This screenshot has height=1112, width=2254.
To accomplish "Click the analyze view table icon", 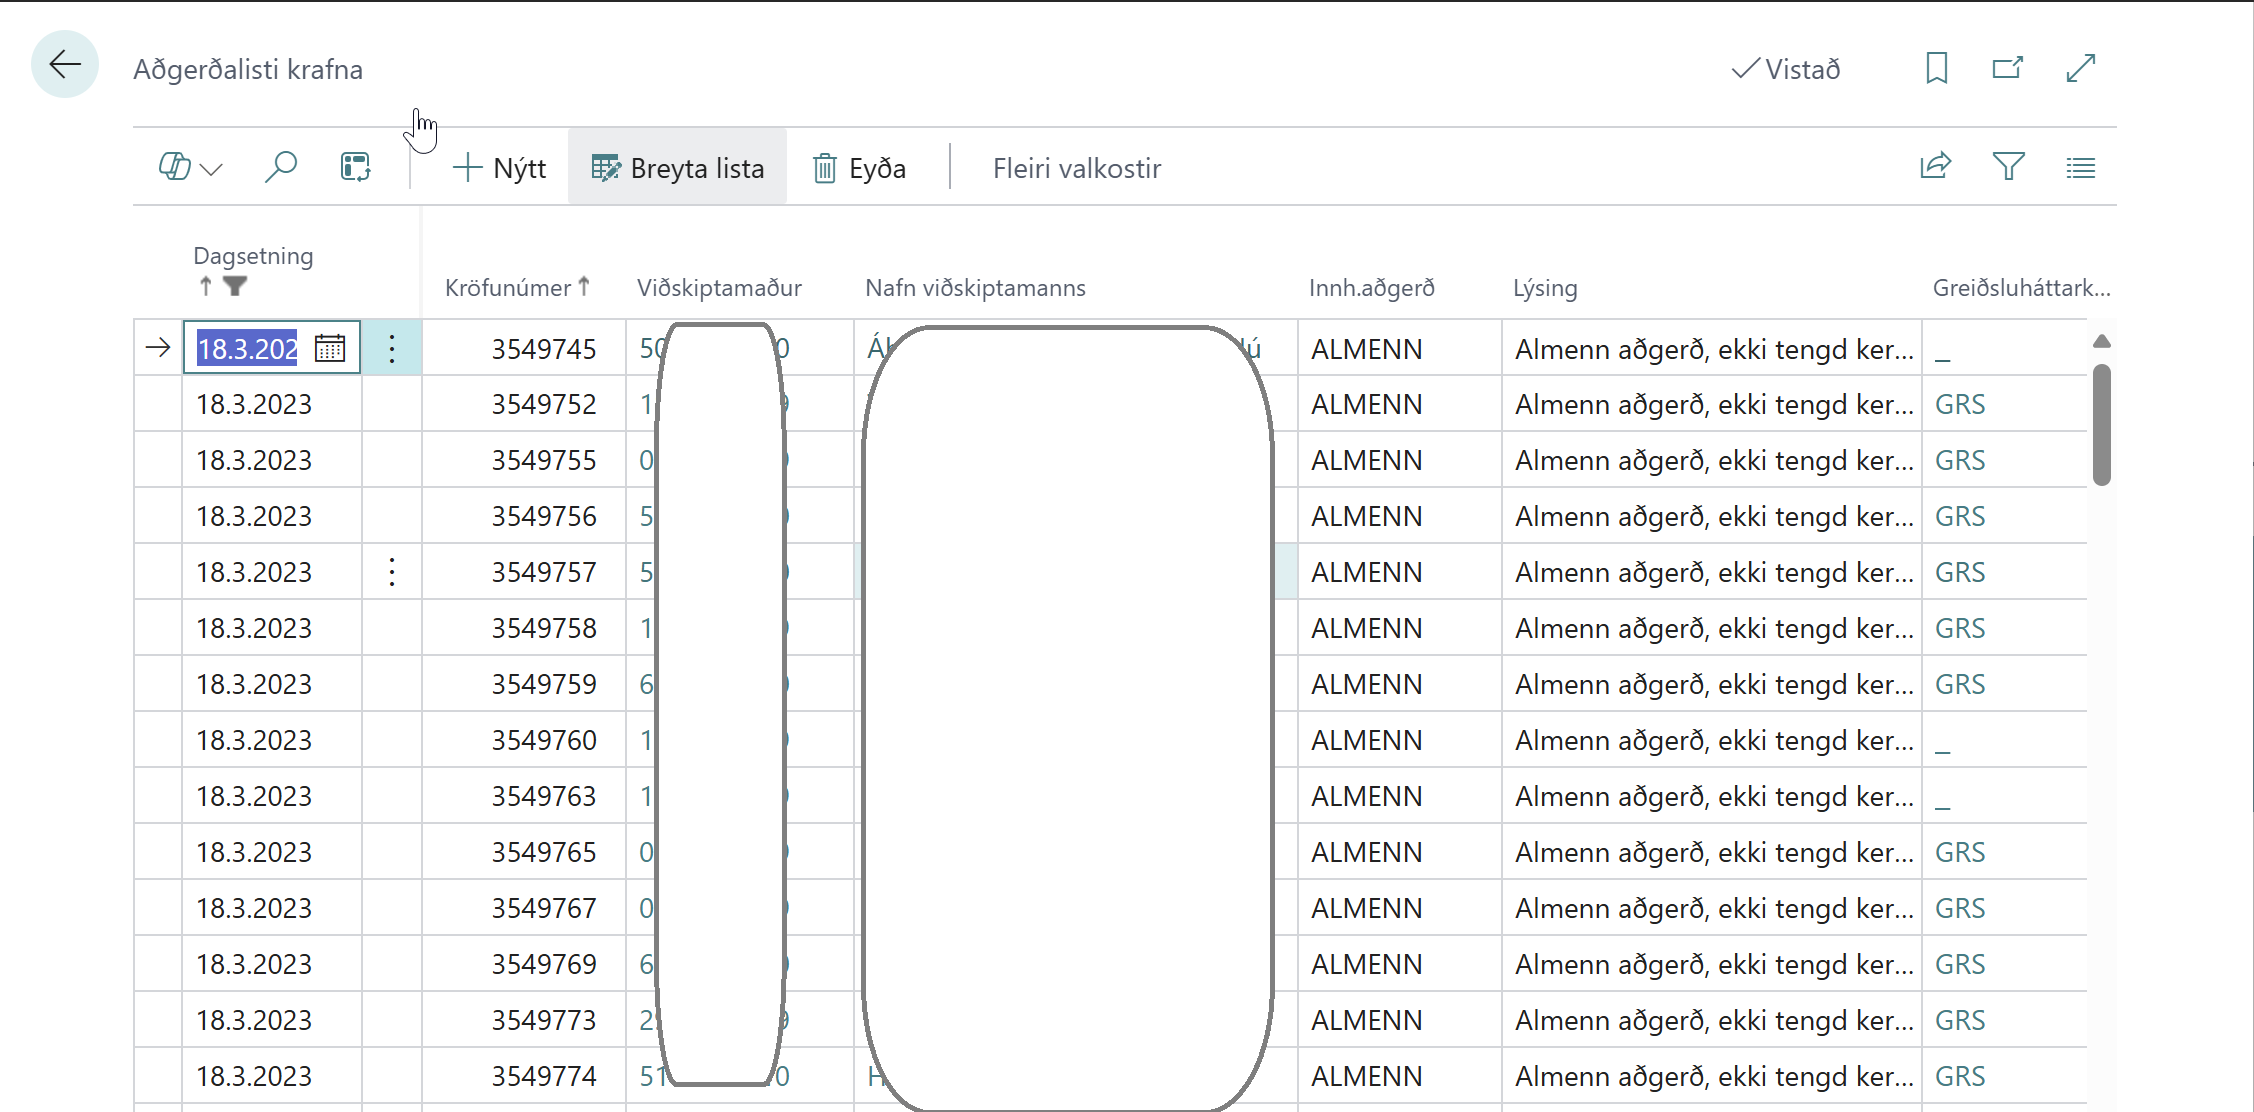I will point(355,167).
